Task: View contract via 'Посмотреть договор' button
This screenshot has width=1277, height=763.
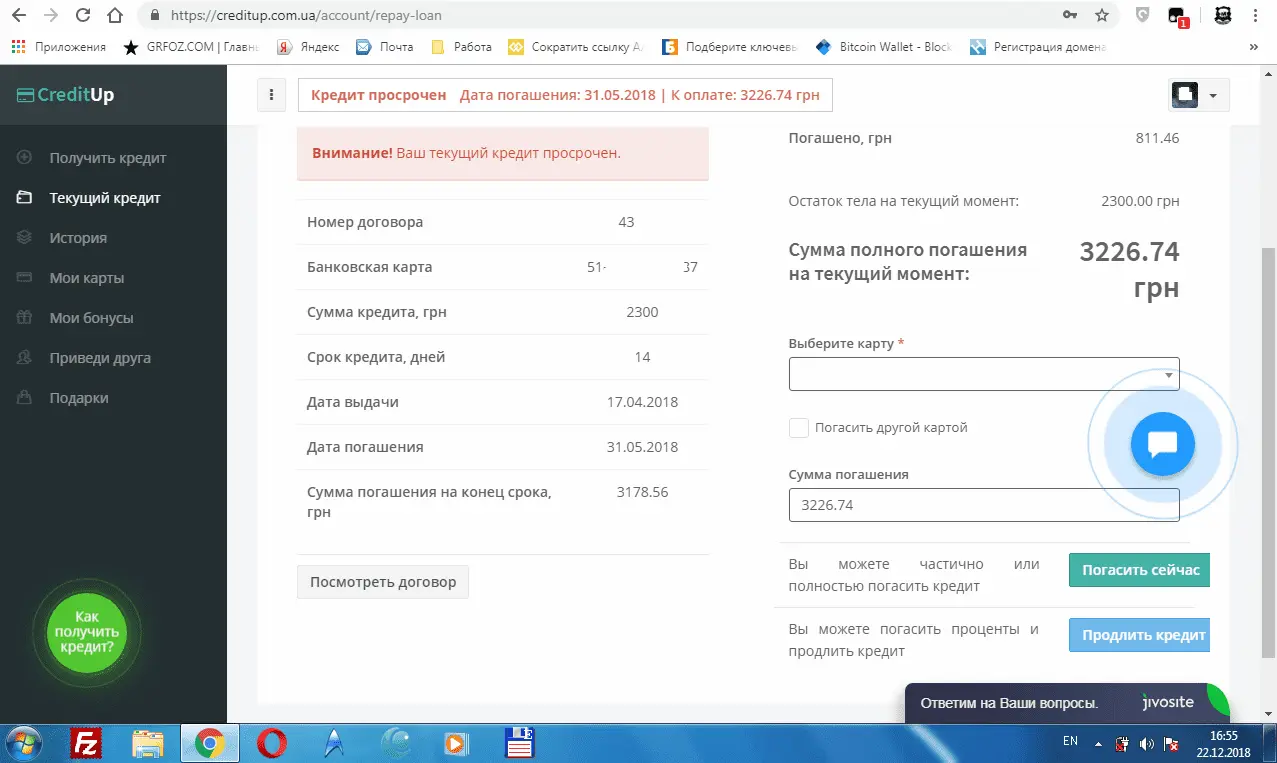Action: (382, 582)
